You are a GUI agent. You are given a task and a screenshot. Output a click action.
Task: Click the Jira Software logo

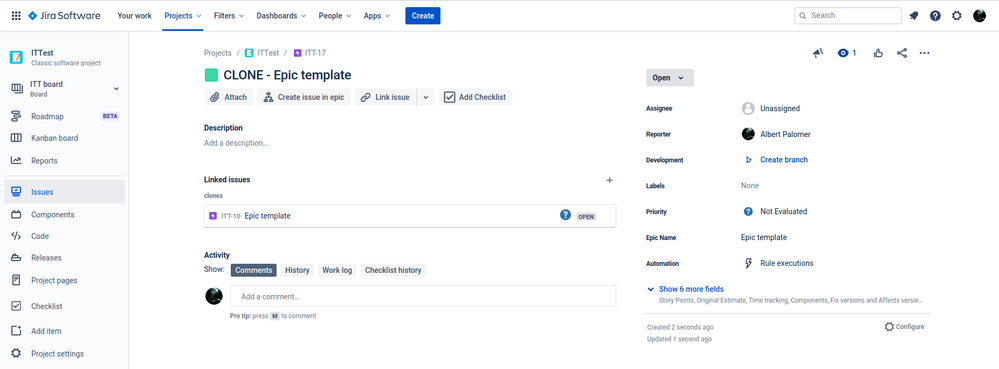(64, 16)
